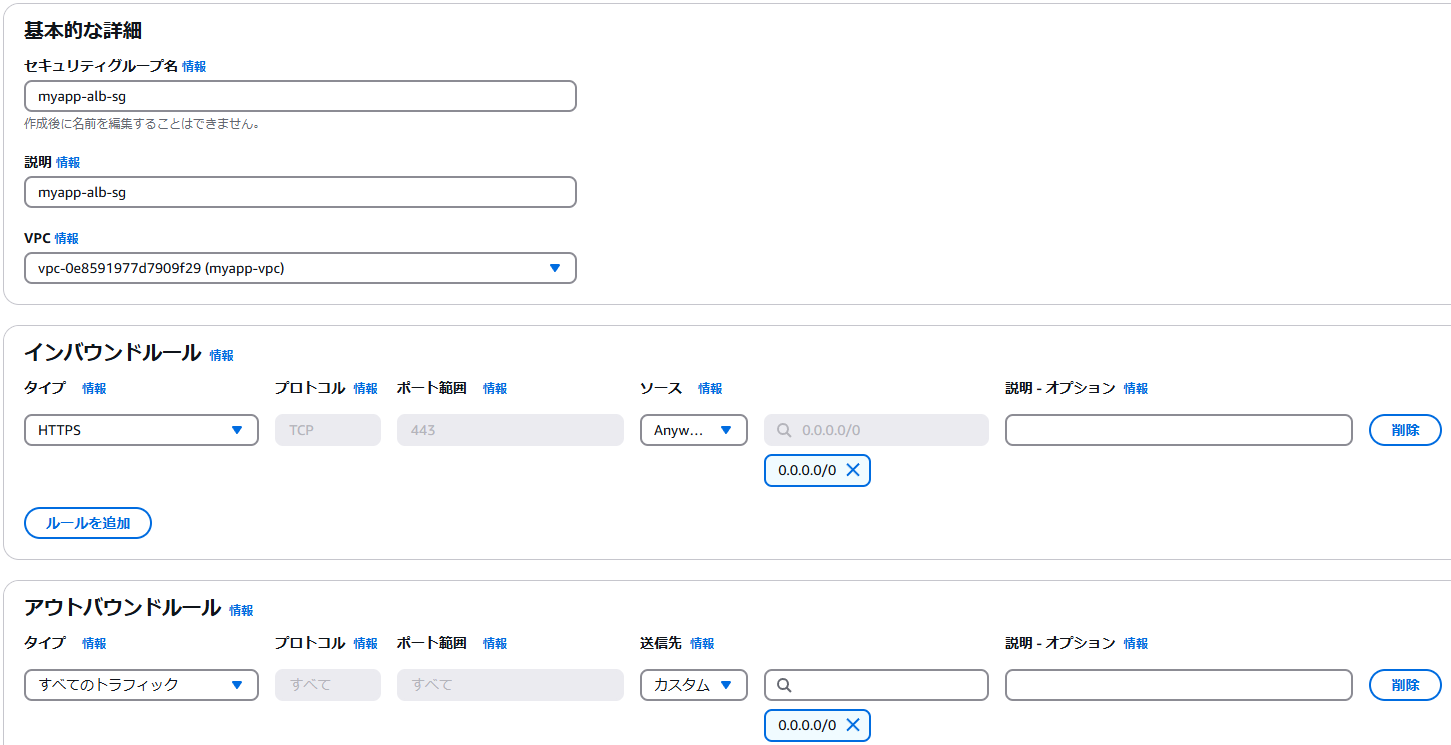Click ルールを追加 to add inbound rule
Image resolution: width=1451 pixels, height=745 pixels.
pos(88,523)
